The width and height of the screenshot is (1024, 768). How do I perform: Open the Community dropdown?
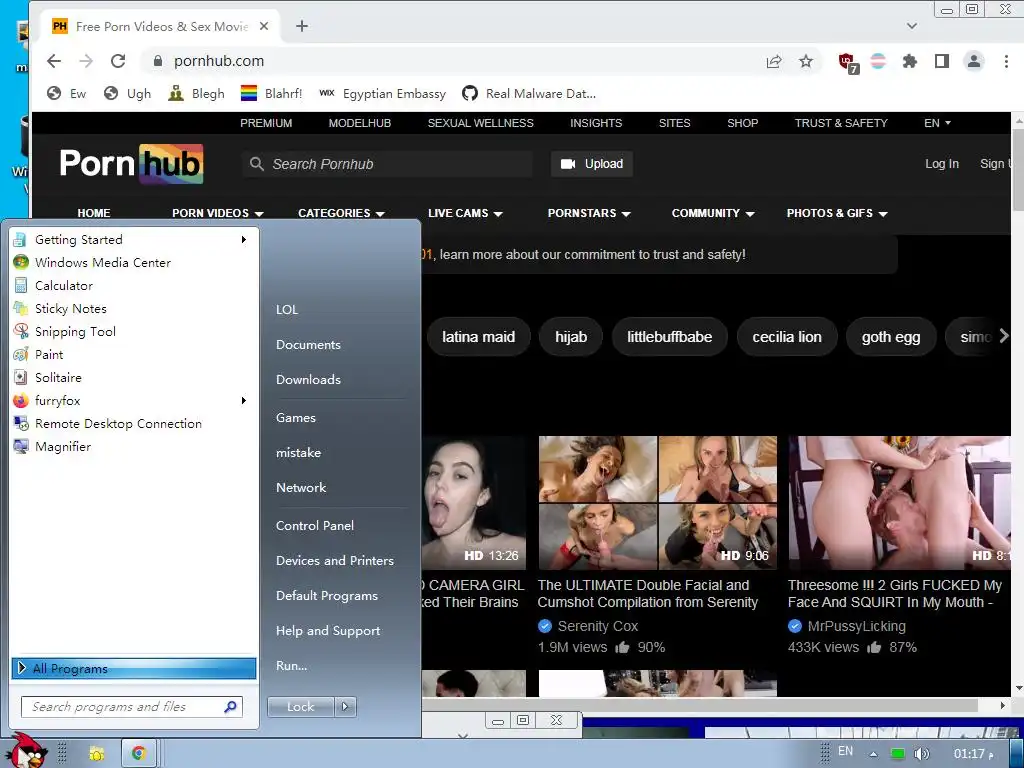point(712,214)
